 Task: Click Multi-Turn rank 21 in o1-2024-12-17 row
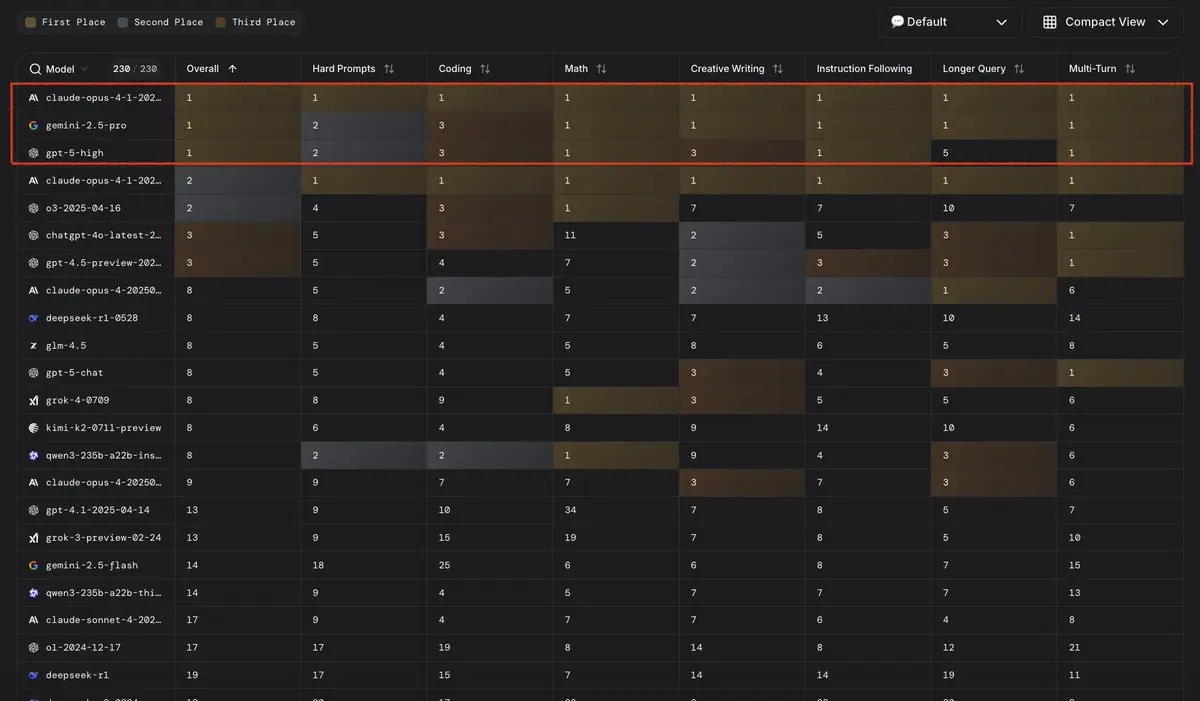coord(1075,648)
